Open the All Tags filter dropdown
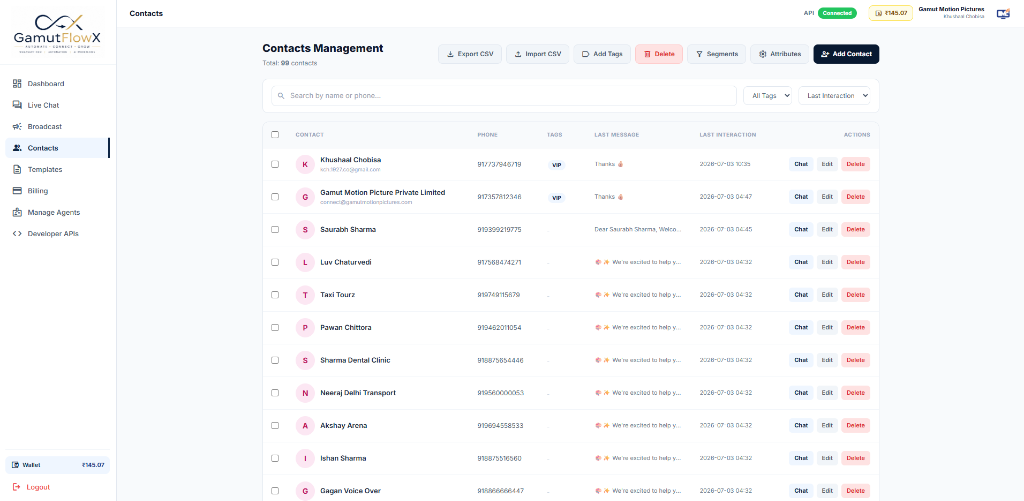Screen dimensions: 1024x501 tap(767, 96)
